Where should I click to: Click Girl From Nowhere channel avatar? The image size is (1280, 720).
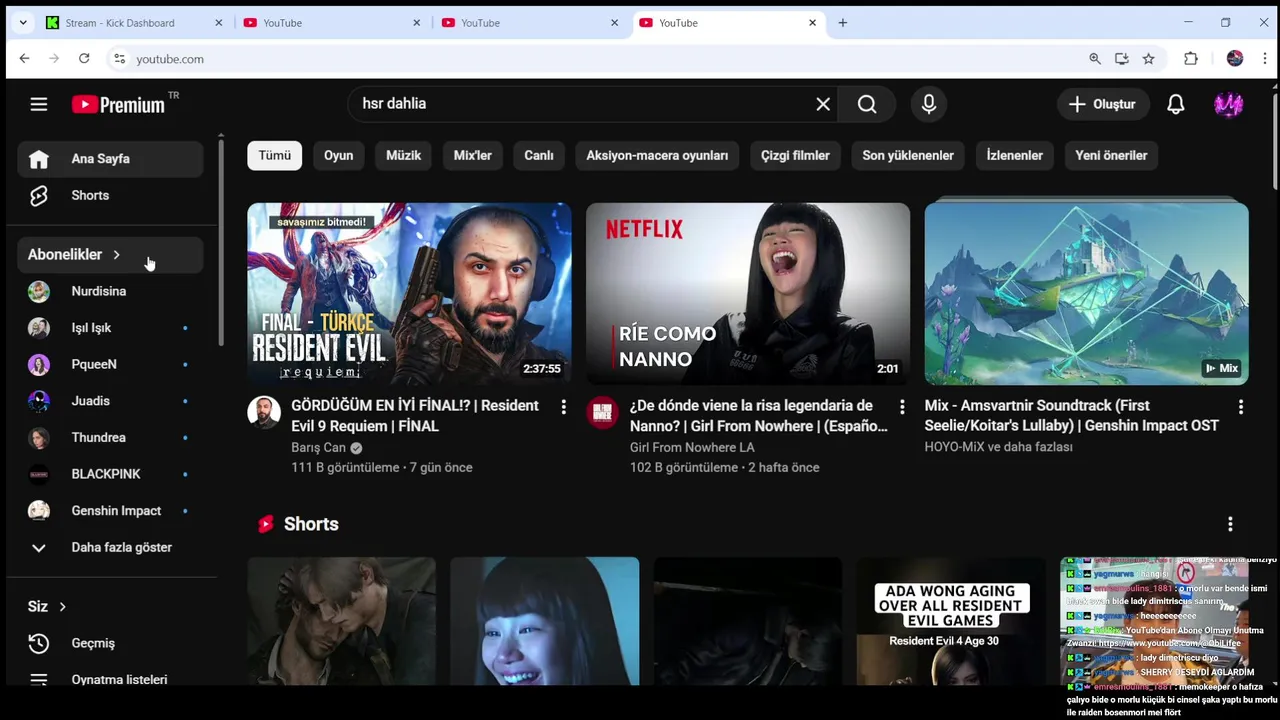(603, 412)
